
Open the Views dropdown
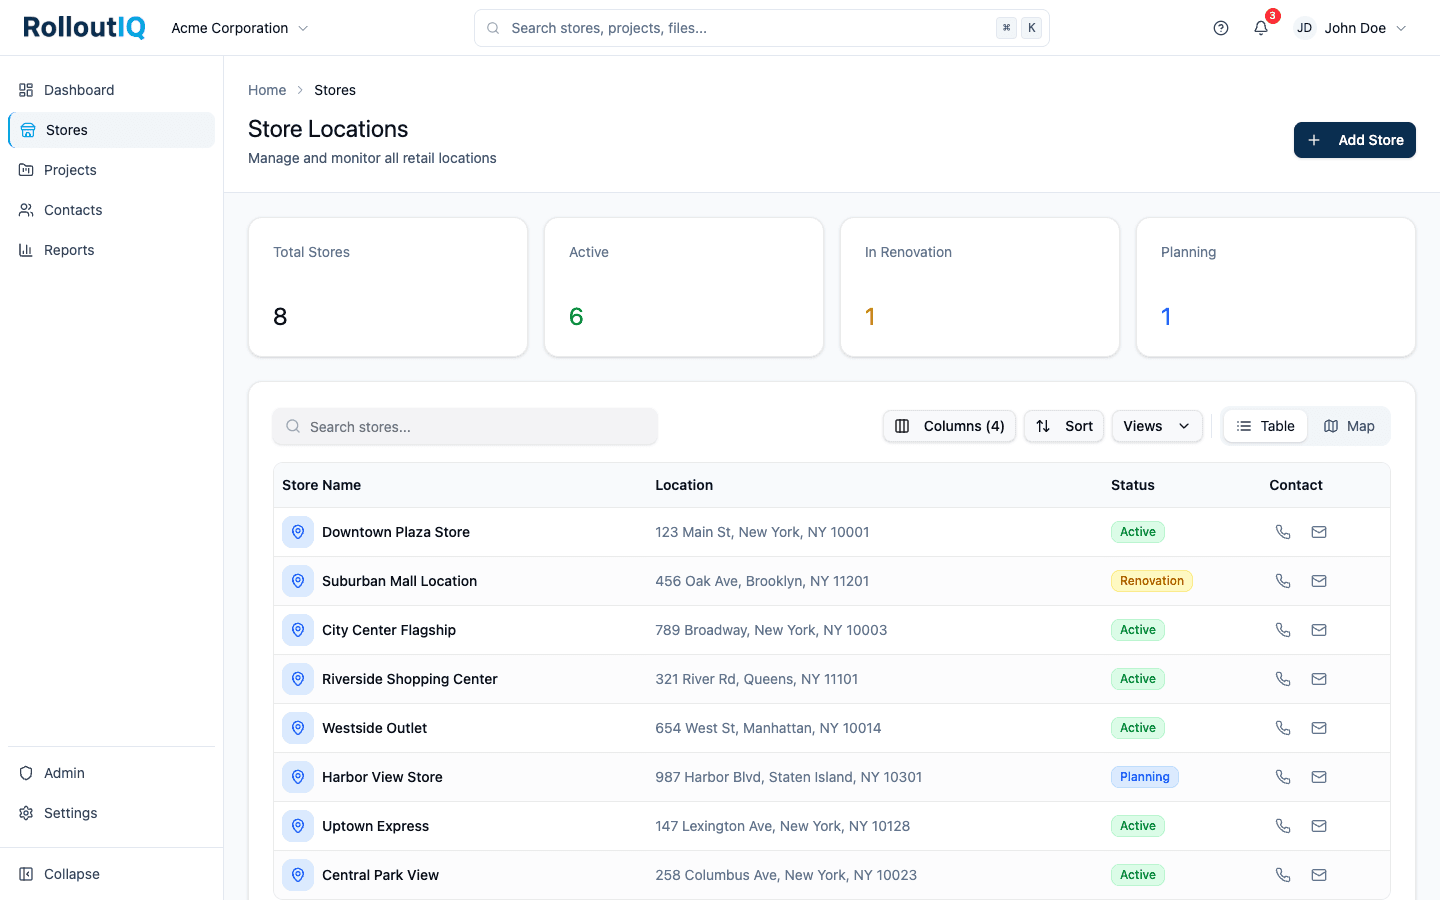point(1157,426)
